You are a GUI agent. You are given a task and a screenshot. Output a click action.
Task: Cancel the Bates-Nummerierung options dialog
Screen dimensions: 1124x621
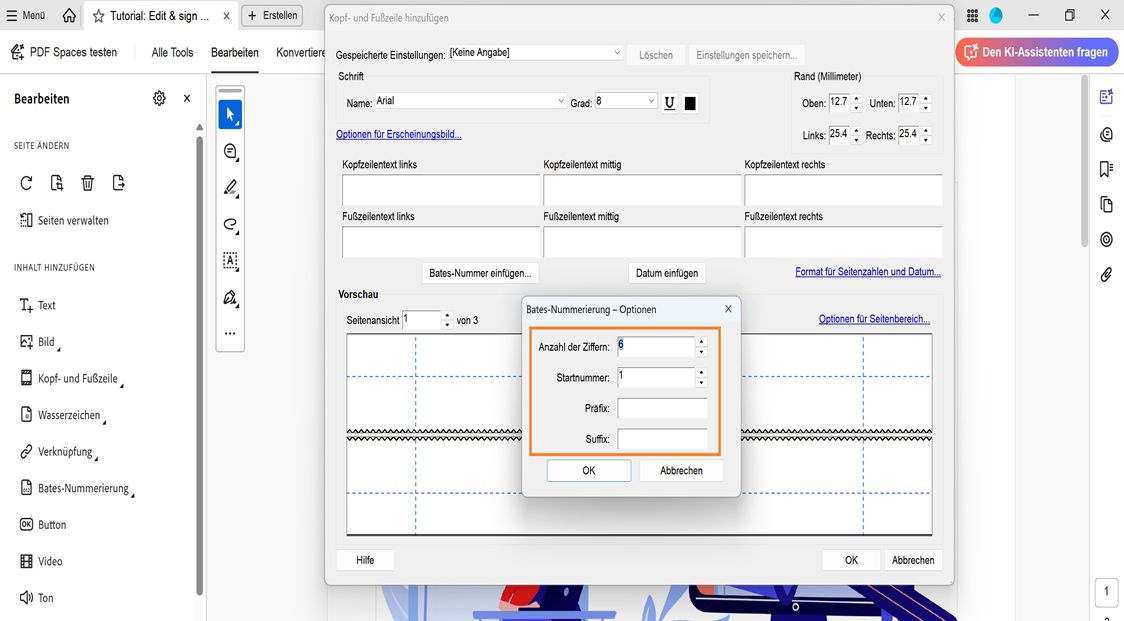681,470
